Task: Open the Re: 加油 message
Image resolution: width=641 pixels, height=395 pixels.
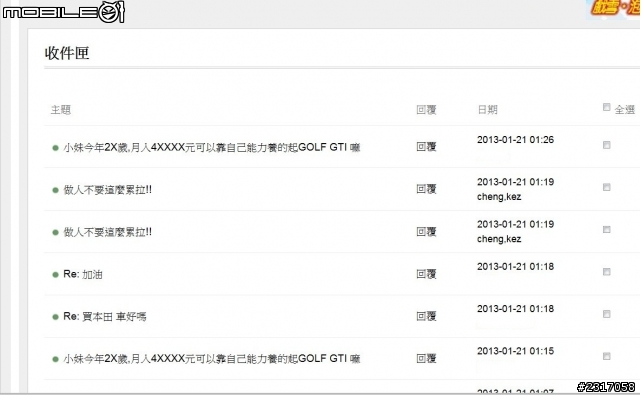Action: 83,274
